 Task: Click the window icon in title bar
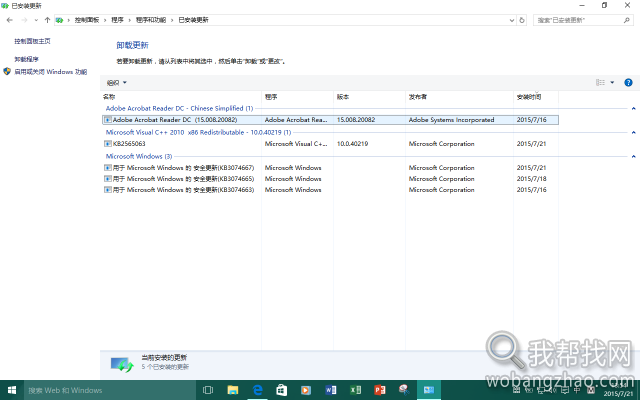tap(5, 6)
